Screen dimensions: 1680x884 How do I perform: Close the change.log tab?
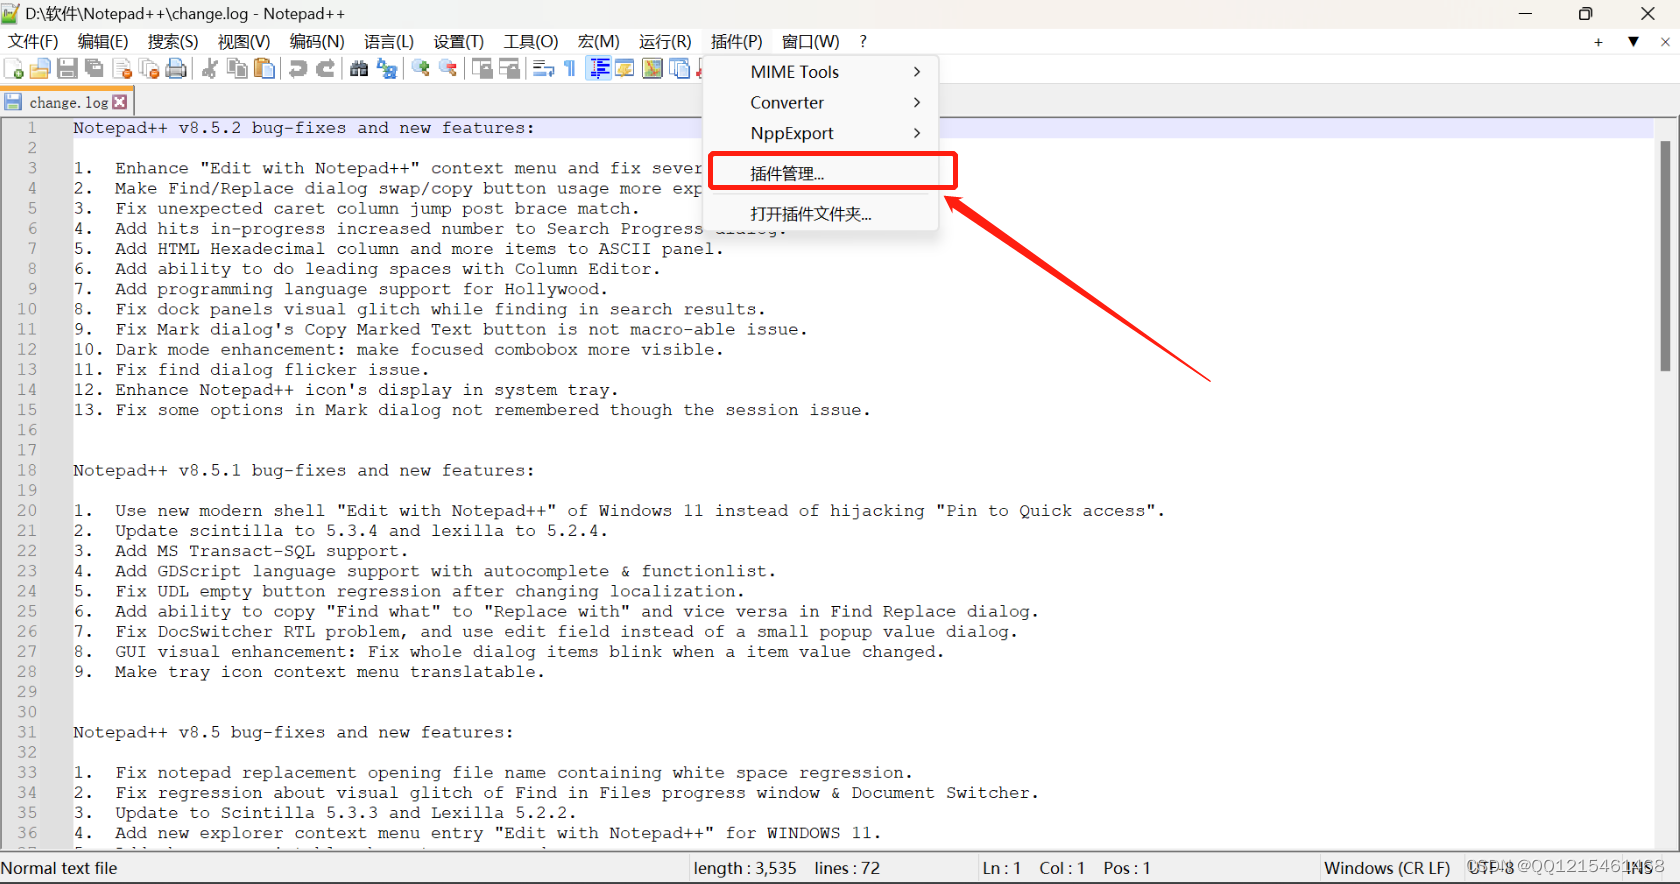click(x=120, y=102)
